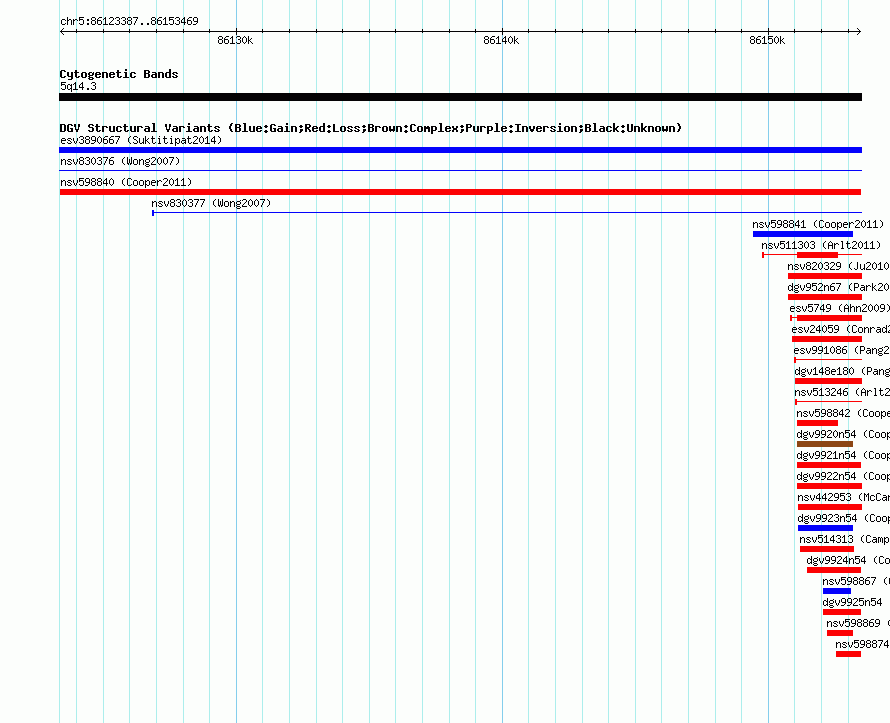Click the blue nsv598867 gain bar
Viewport: 890px width, 723px height.
point(837,591)
